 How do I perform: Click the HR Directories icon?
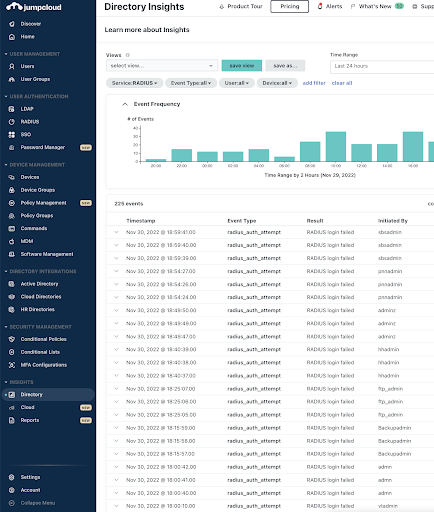[12, 309]
